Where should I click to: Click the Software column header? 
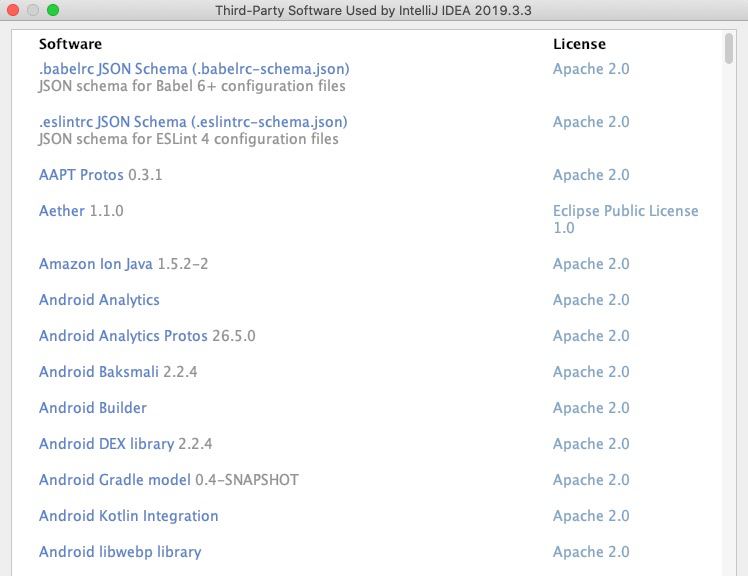(x=70, y=44)
